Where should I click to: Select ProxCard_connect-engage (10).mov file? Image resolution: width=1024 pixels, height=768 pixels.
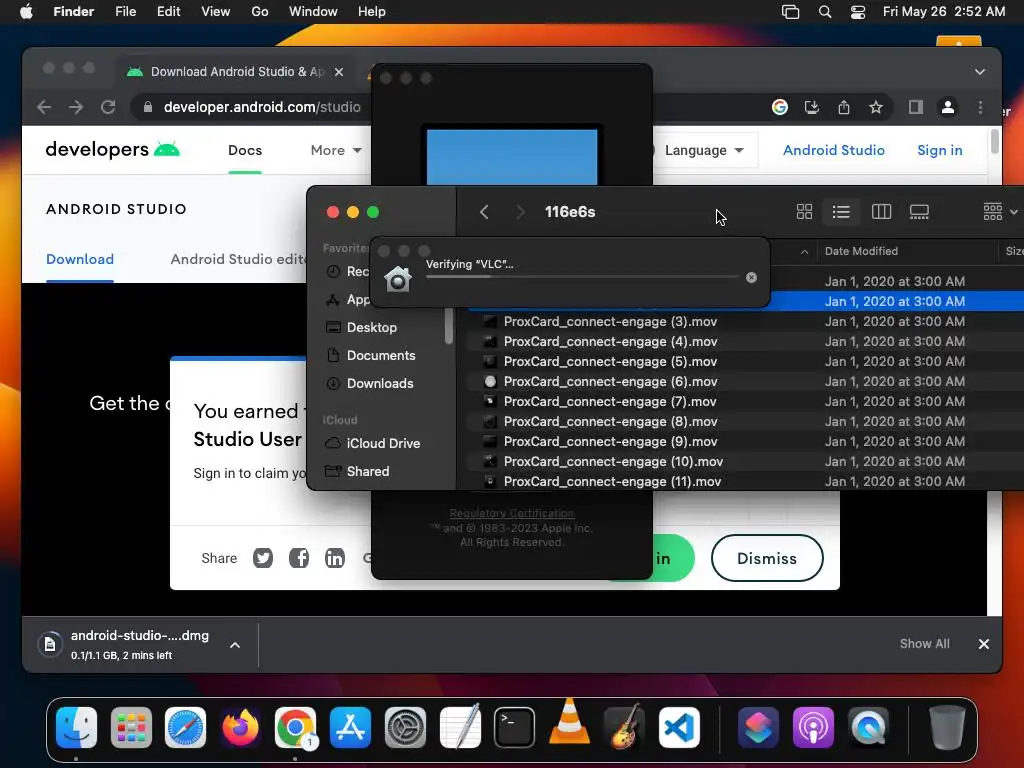click(613, 462)
